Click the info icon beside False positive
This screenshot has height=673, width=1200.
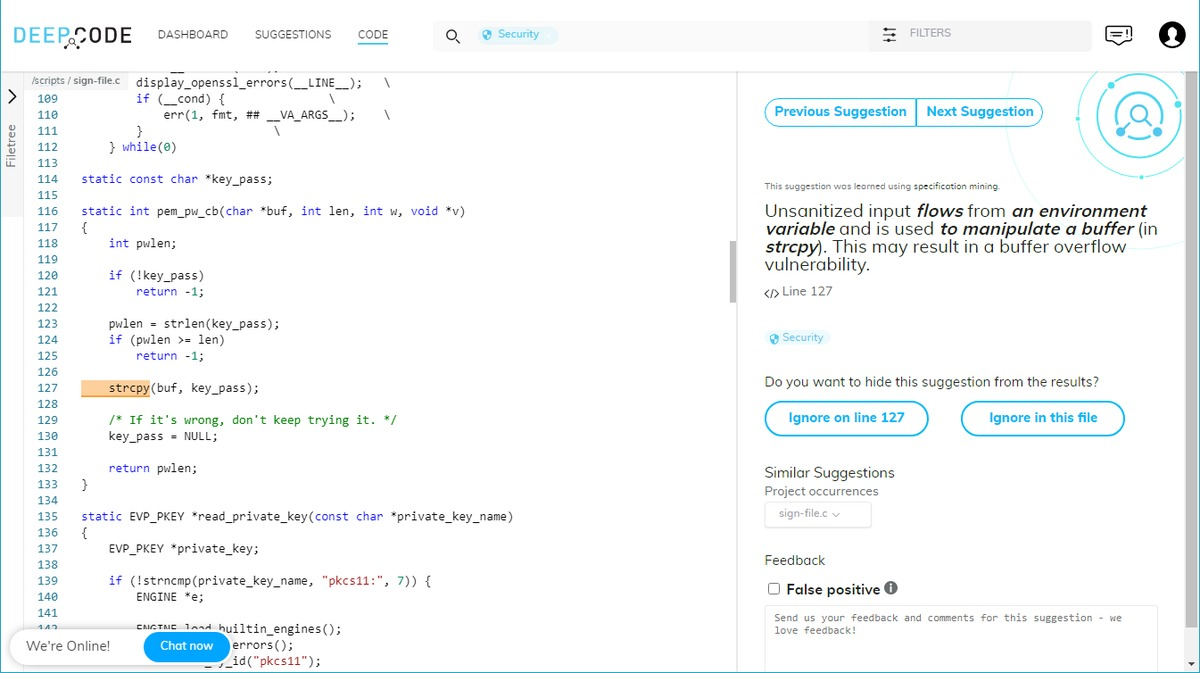[x=891, y=588]
